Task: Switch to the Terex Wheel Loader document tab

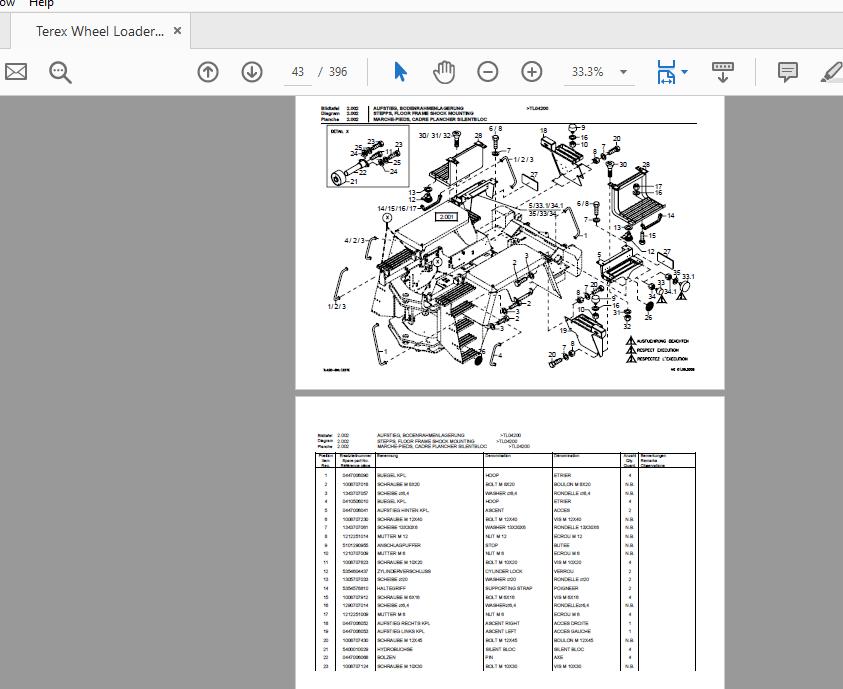Action: (x=103, y=31)
